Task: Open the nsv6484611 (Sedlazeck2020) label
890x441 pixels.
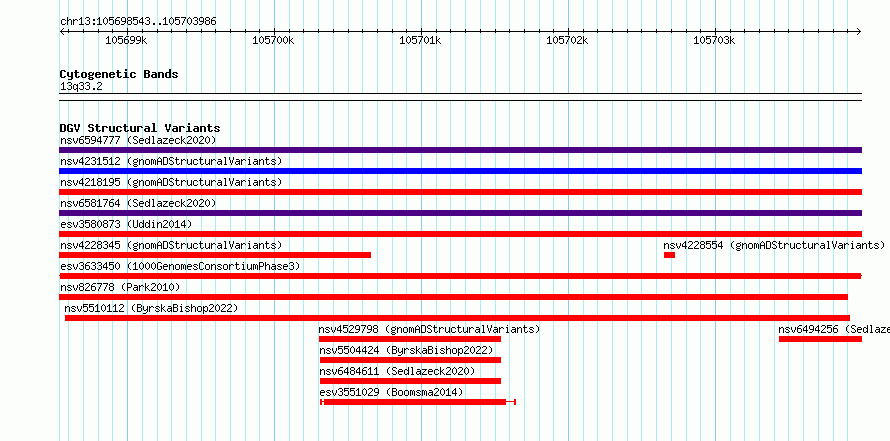Action: [x=397, y=371]
